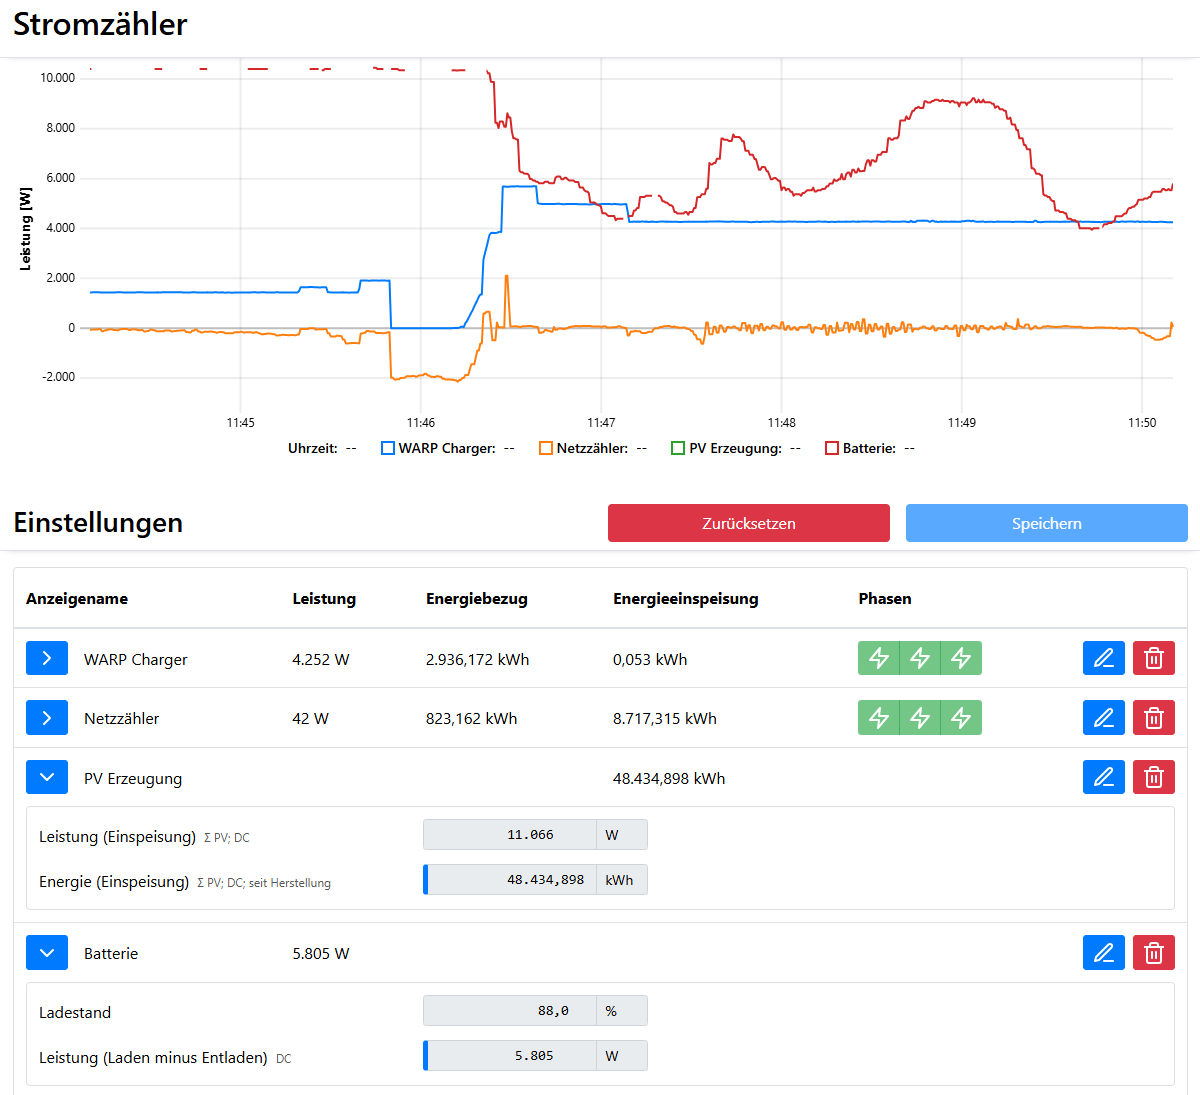Screen dimensions: 1200x1095
Task: Collapse the PV Erzeugung details
Action: pyautogui.click(x=47, y=777)
